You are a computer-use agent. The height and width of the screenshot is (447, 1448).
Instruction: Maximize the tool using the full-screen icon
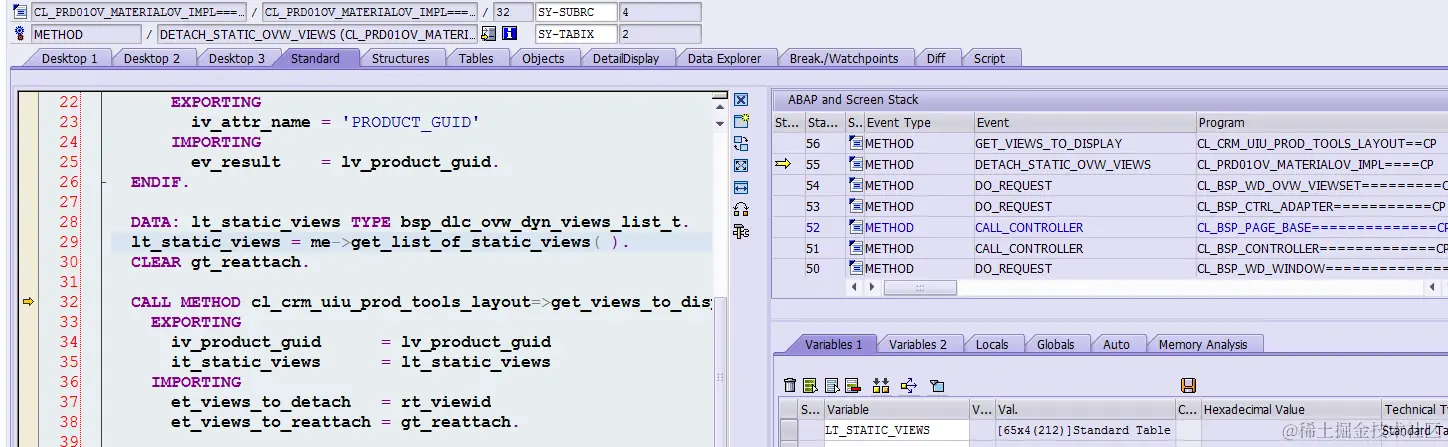pos(741,165)
